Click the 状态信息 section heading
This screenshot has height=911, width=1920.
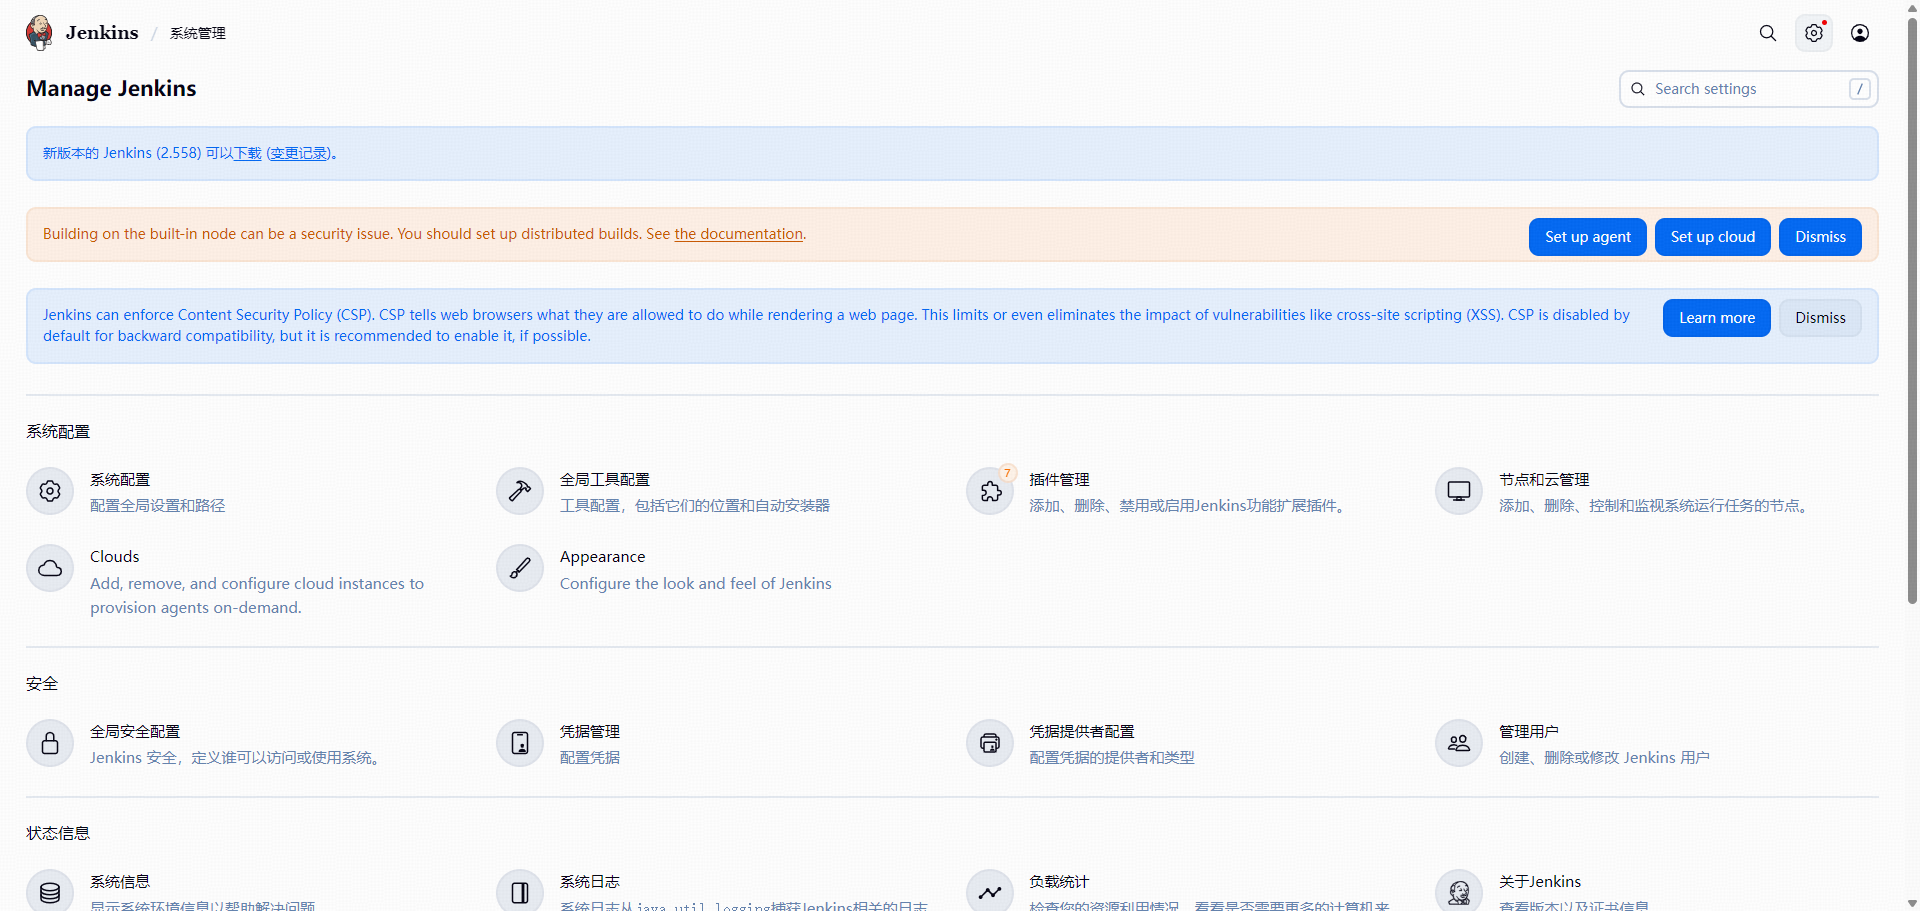click(58, 834)
